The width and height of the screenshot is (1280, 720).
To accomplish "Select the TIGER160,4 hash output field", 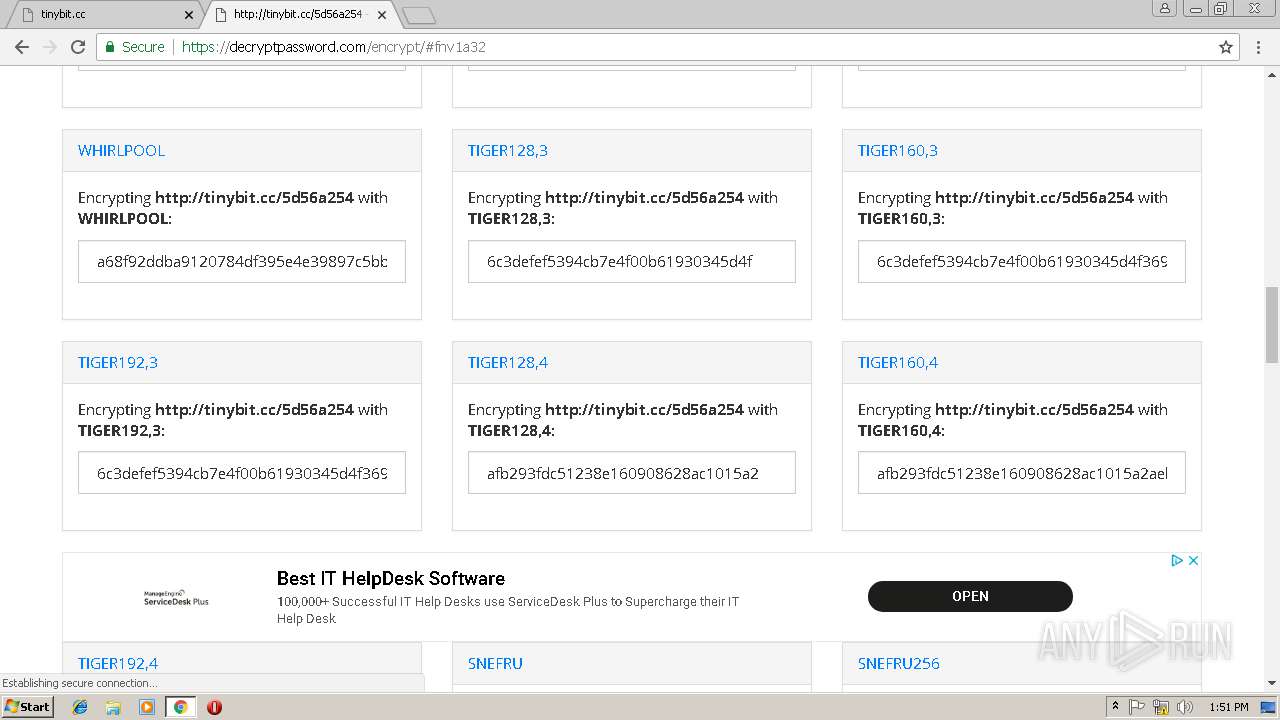I will click(1022, 473).
